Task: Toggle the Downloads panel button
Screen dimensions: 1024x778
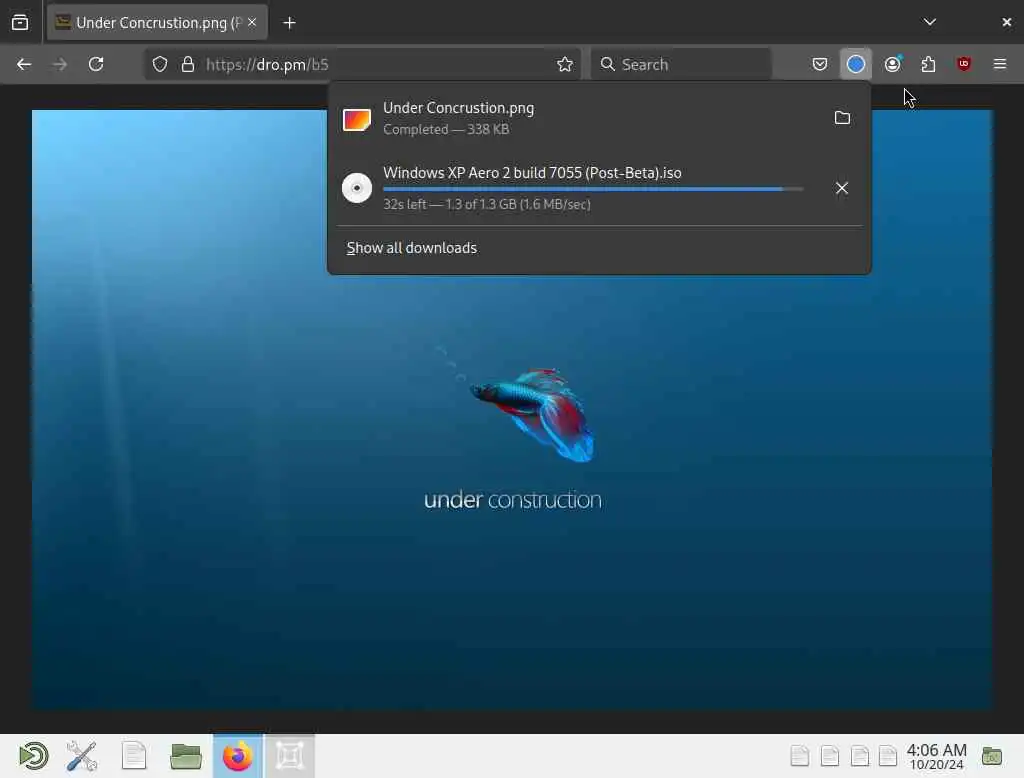Action: click(856, 64)
